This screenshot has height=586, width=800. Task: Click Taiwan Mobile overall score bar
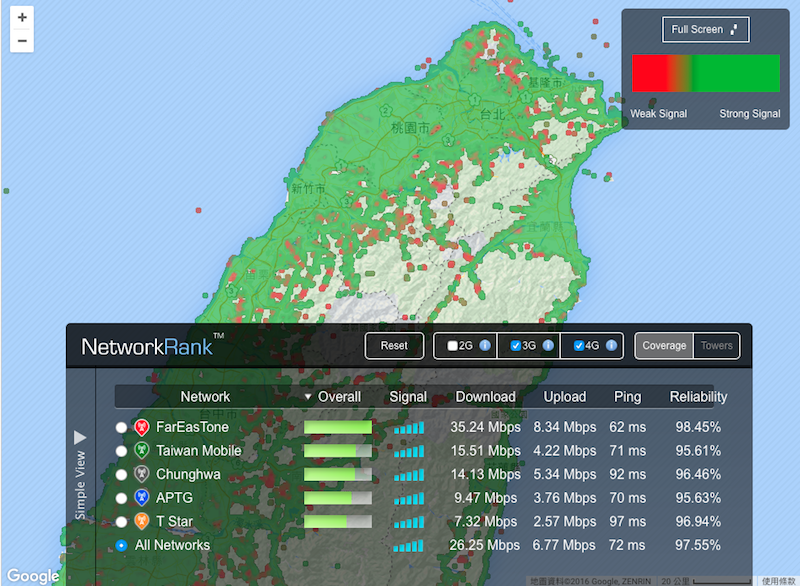338,451
